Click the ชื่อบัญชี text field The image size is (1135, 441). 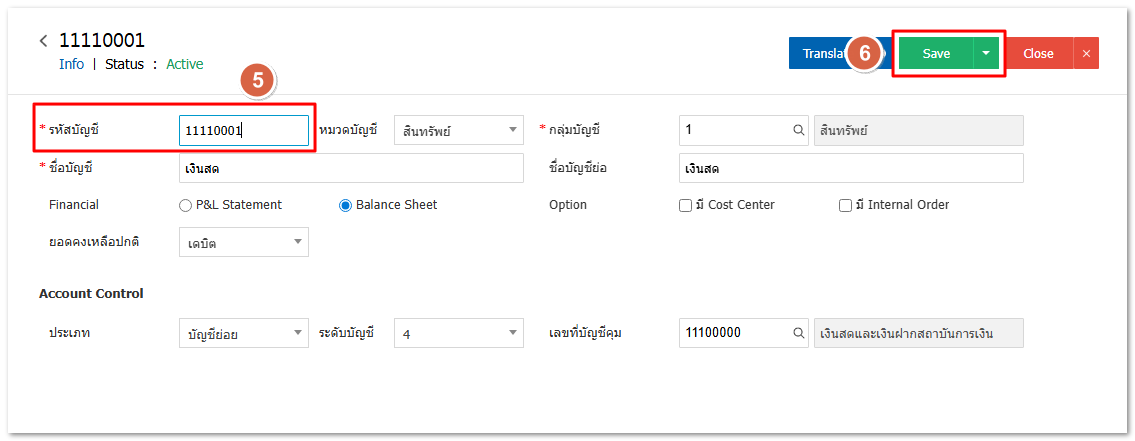coord(351,168)
